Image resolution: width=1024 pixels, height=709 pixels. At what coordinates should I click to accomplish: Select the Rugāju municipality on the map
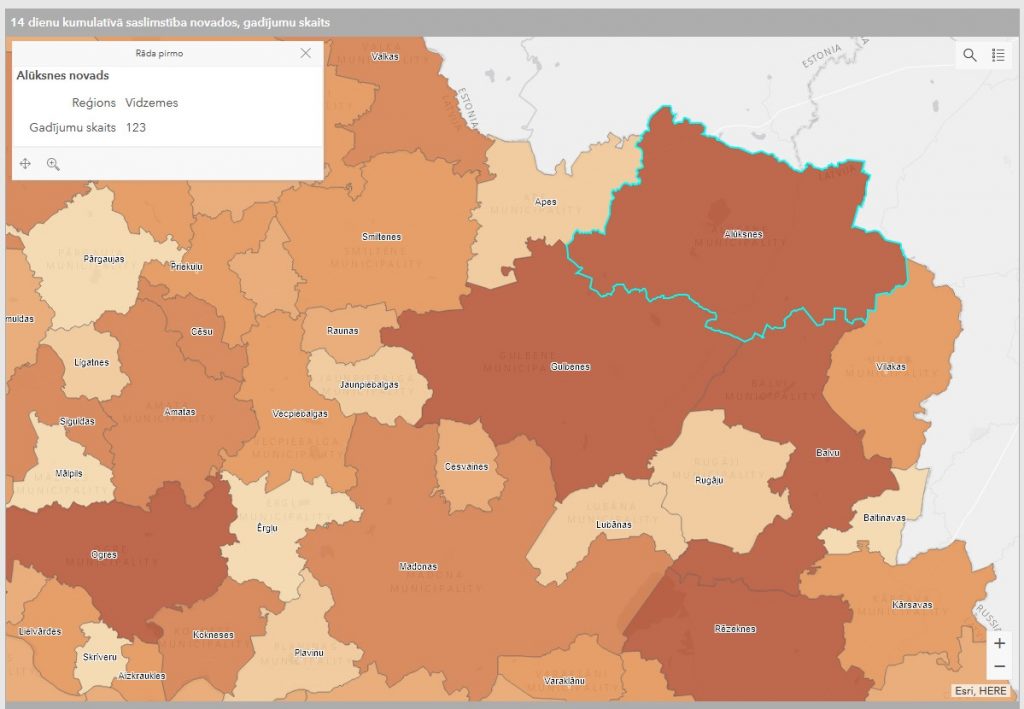708,481
